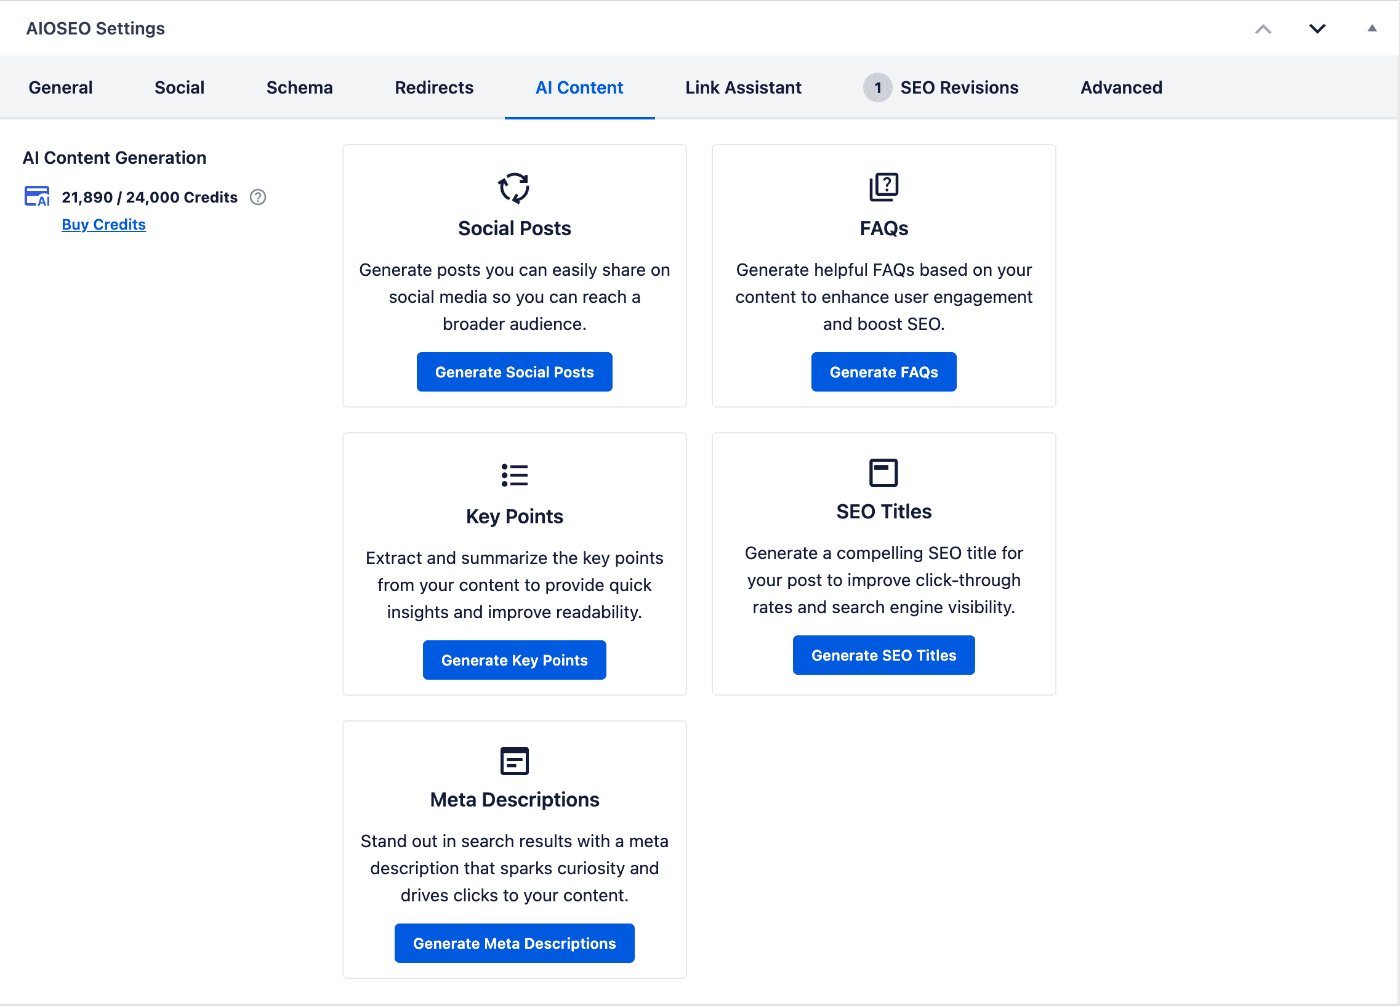
Task: Click Generate Key Points button
Action: click(x=514, y=660)
